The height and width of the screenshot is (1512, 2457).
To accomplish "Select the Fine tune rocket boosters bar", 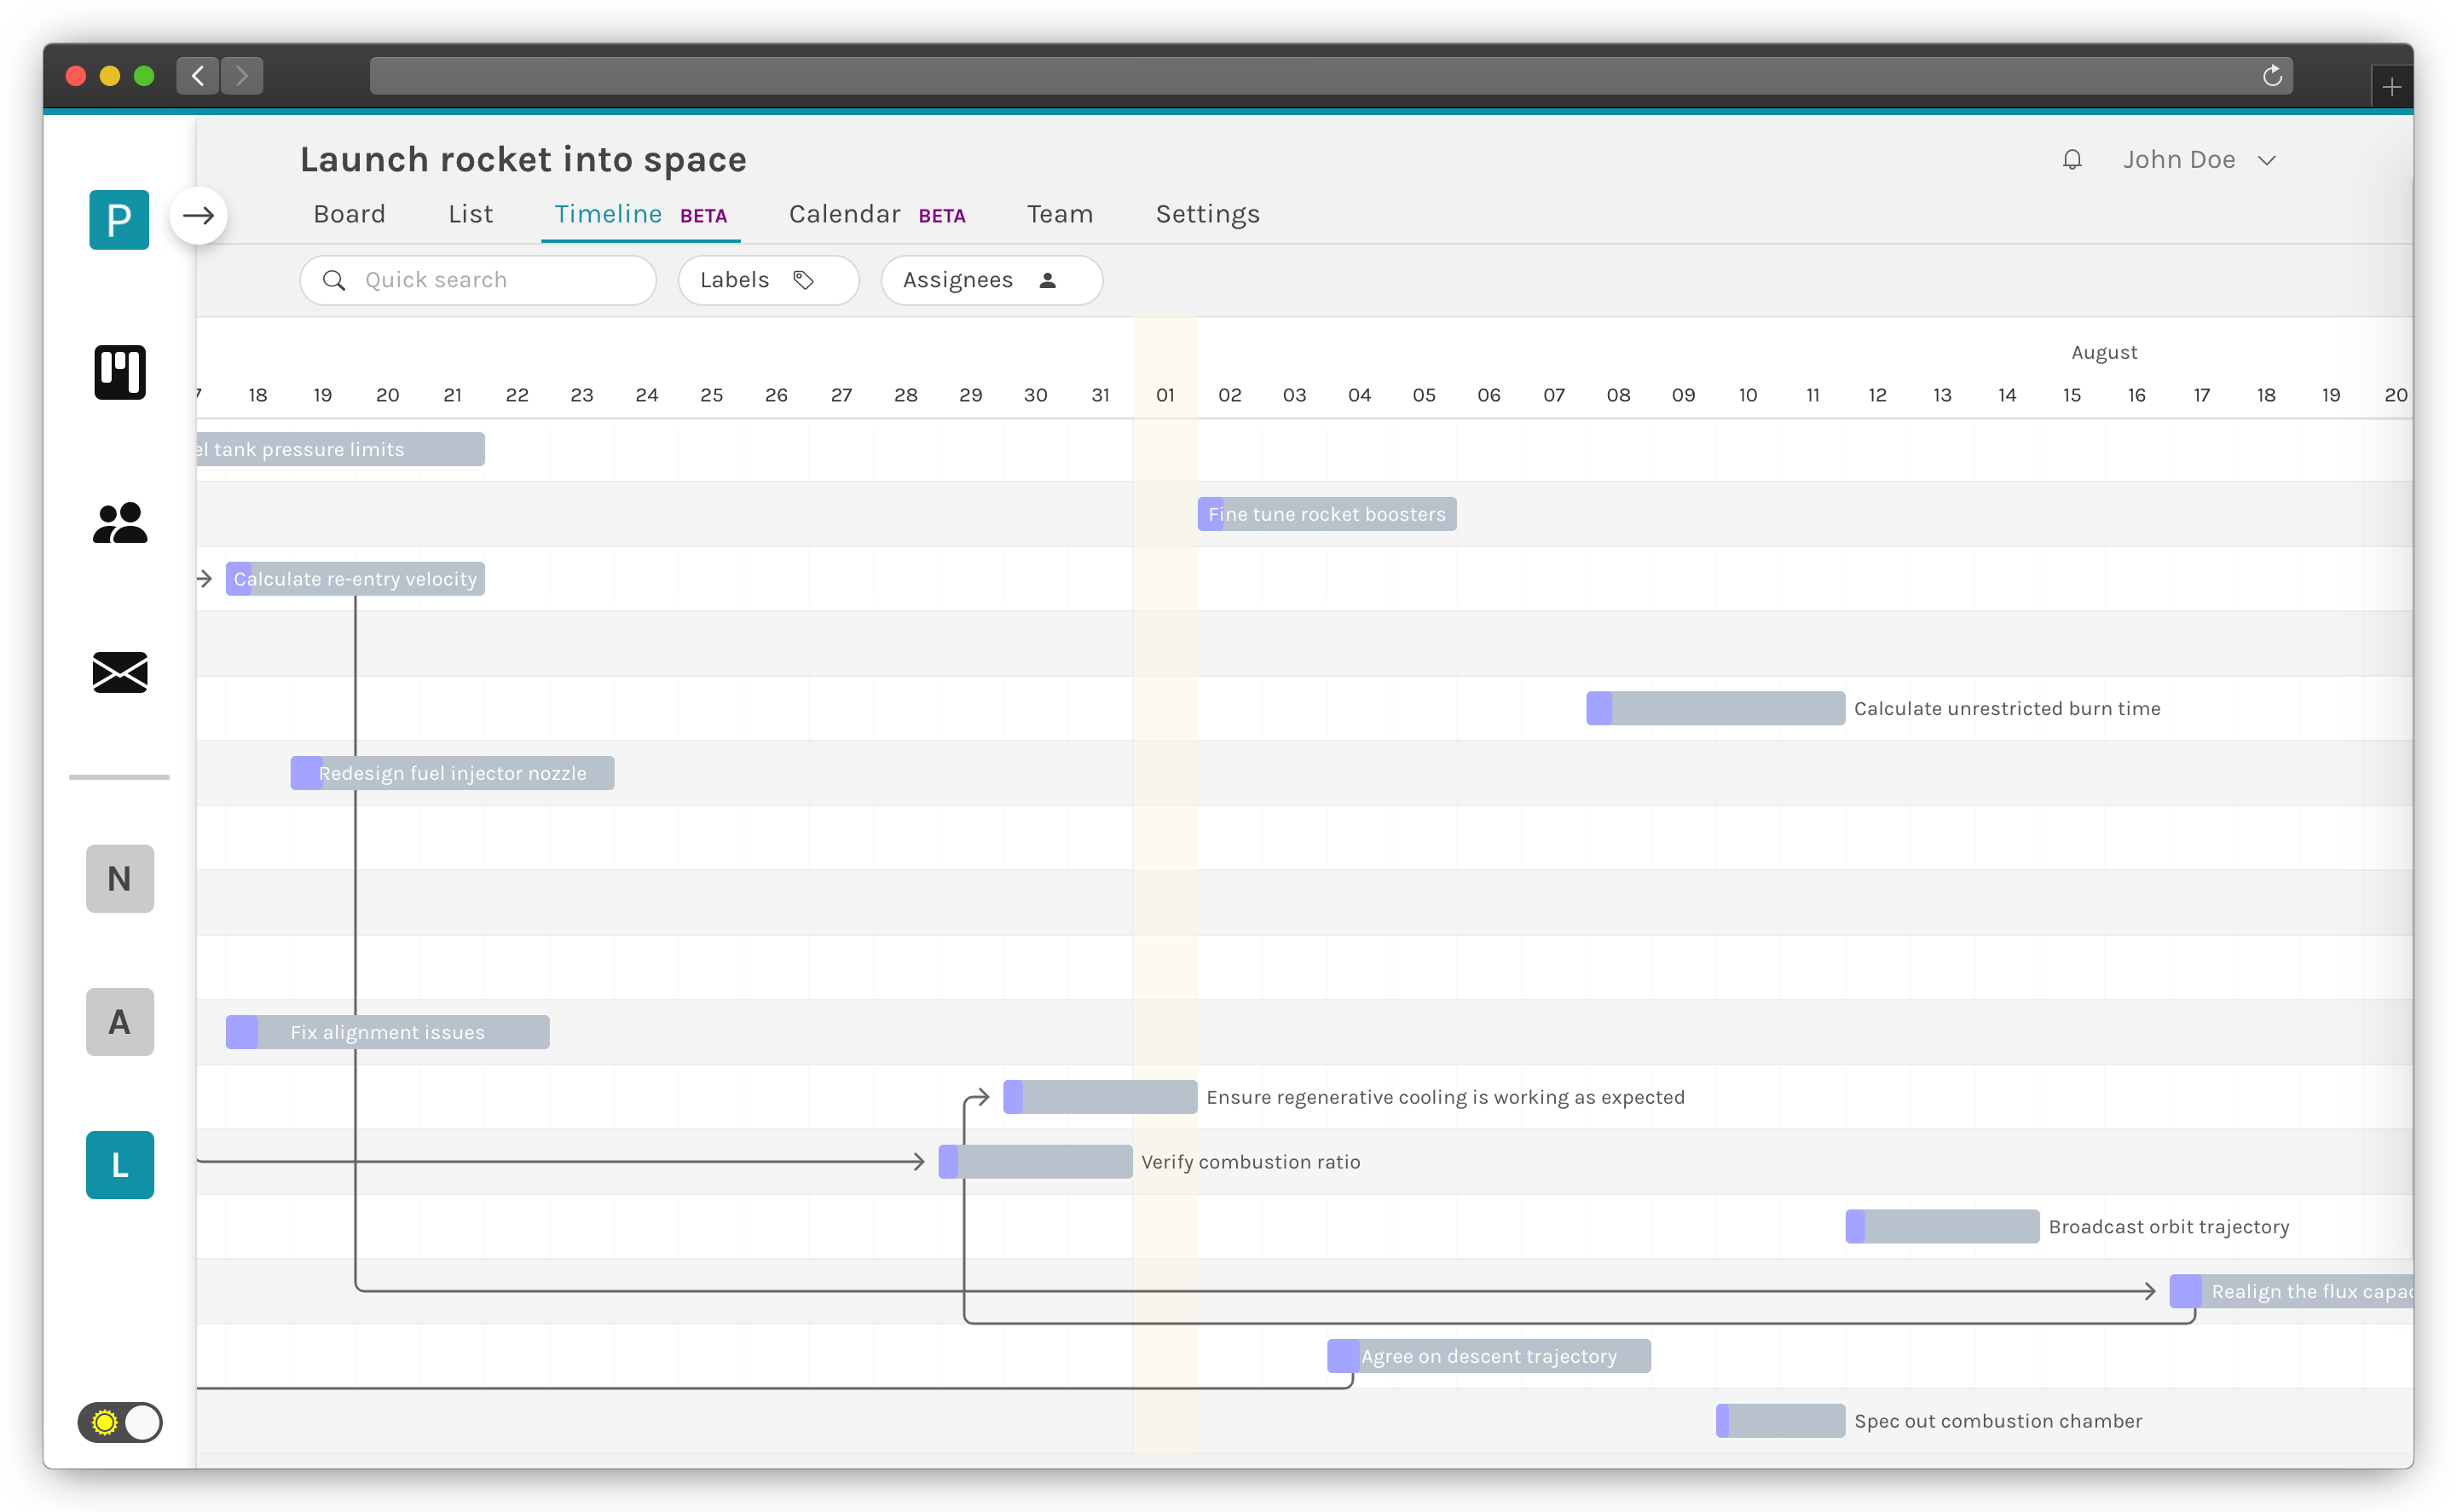I will (x=1326, y=514).
